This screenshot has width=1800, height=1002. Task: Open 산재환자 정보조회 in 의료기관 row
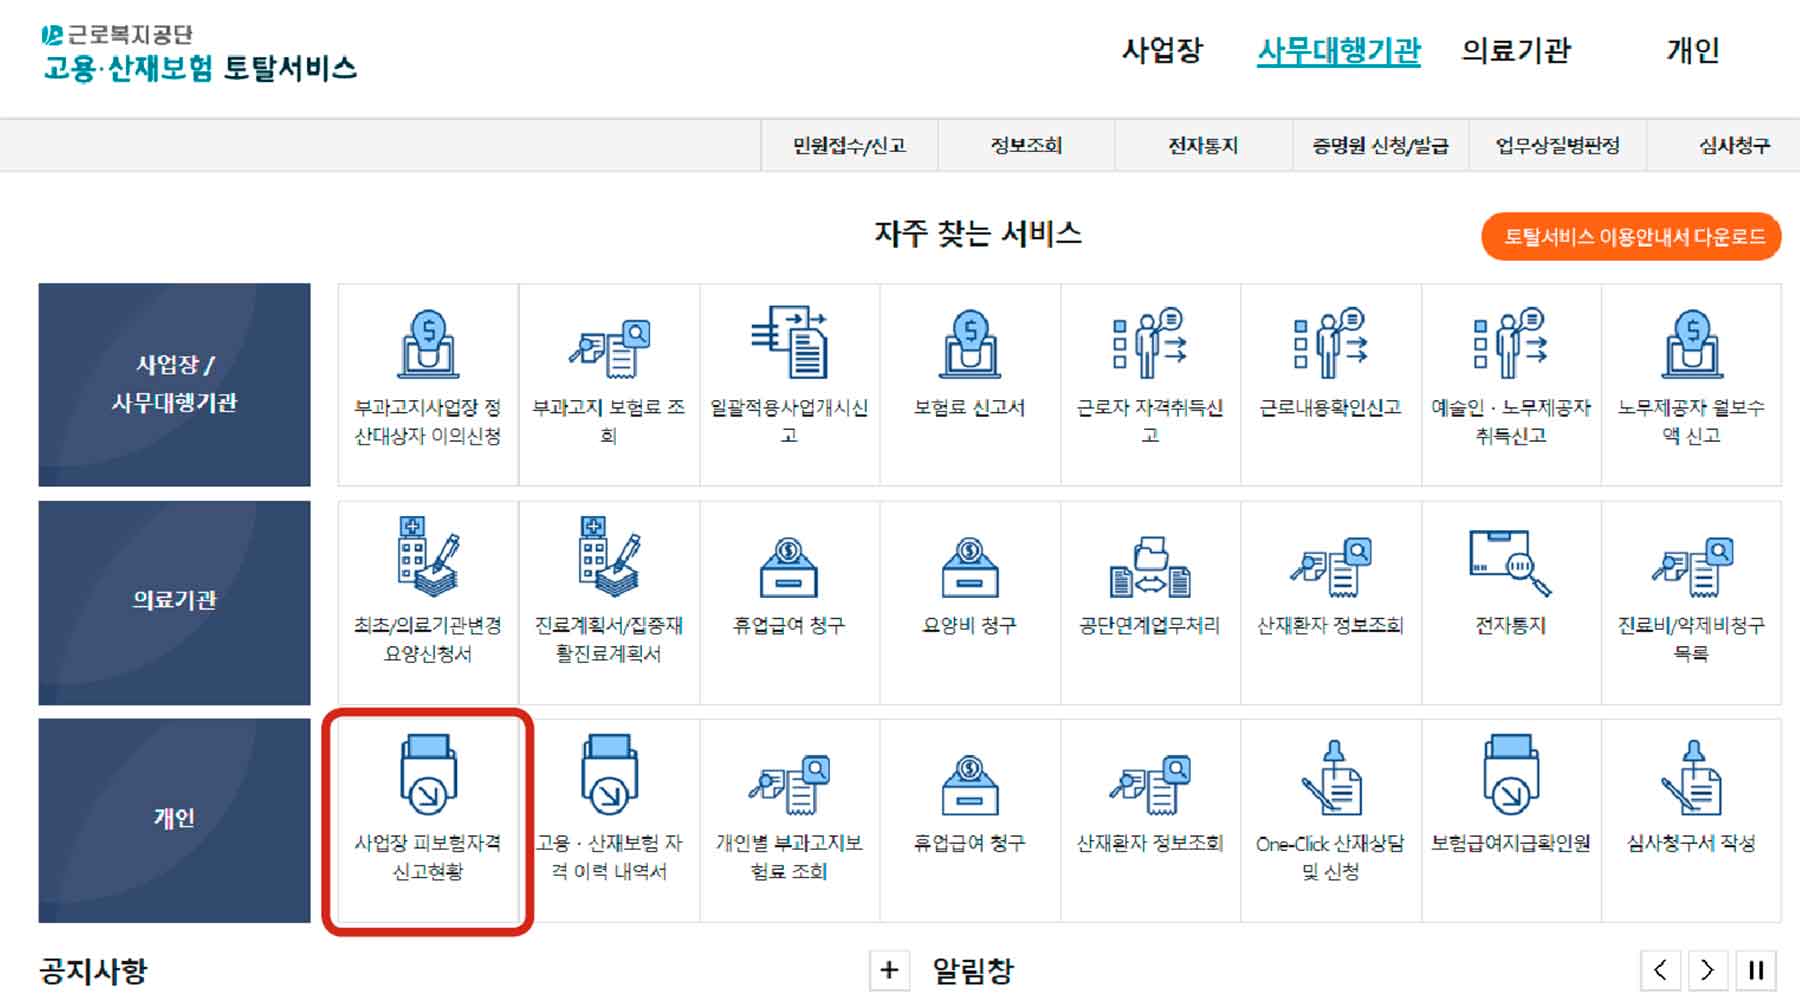point(1331,603)
